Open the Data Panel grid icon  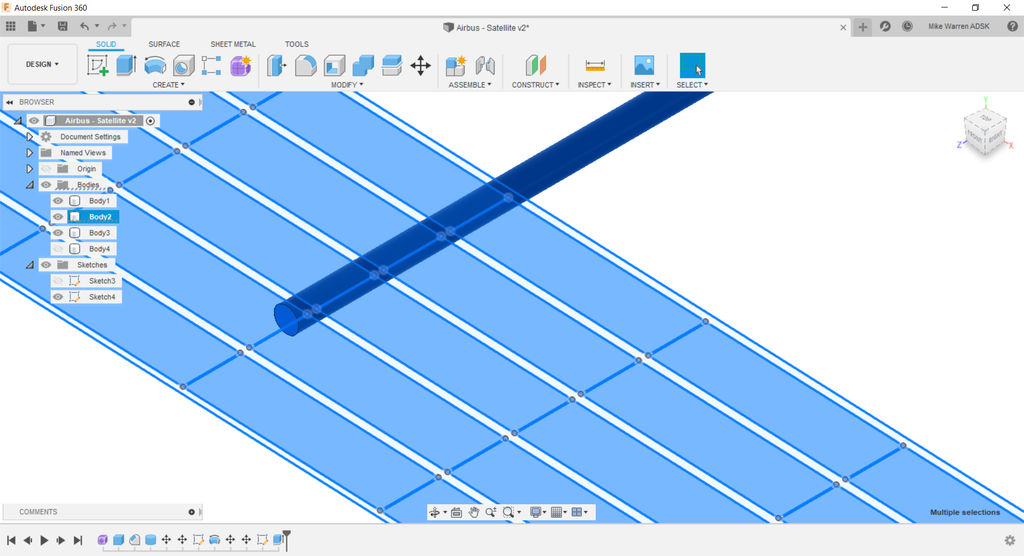pyautogui.click(x=10, y=26)
